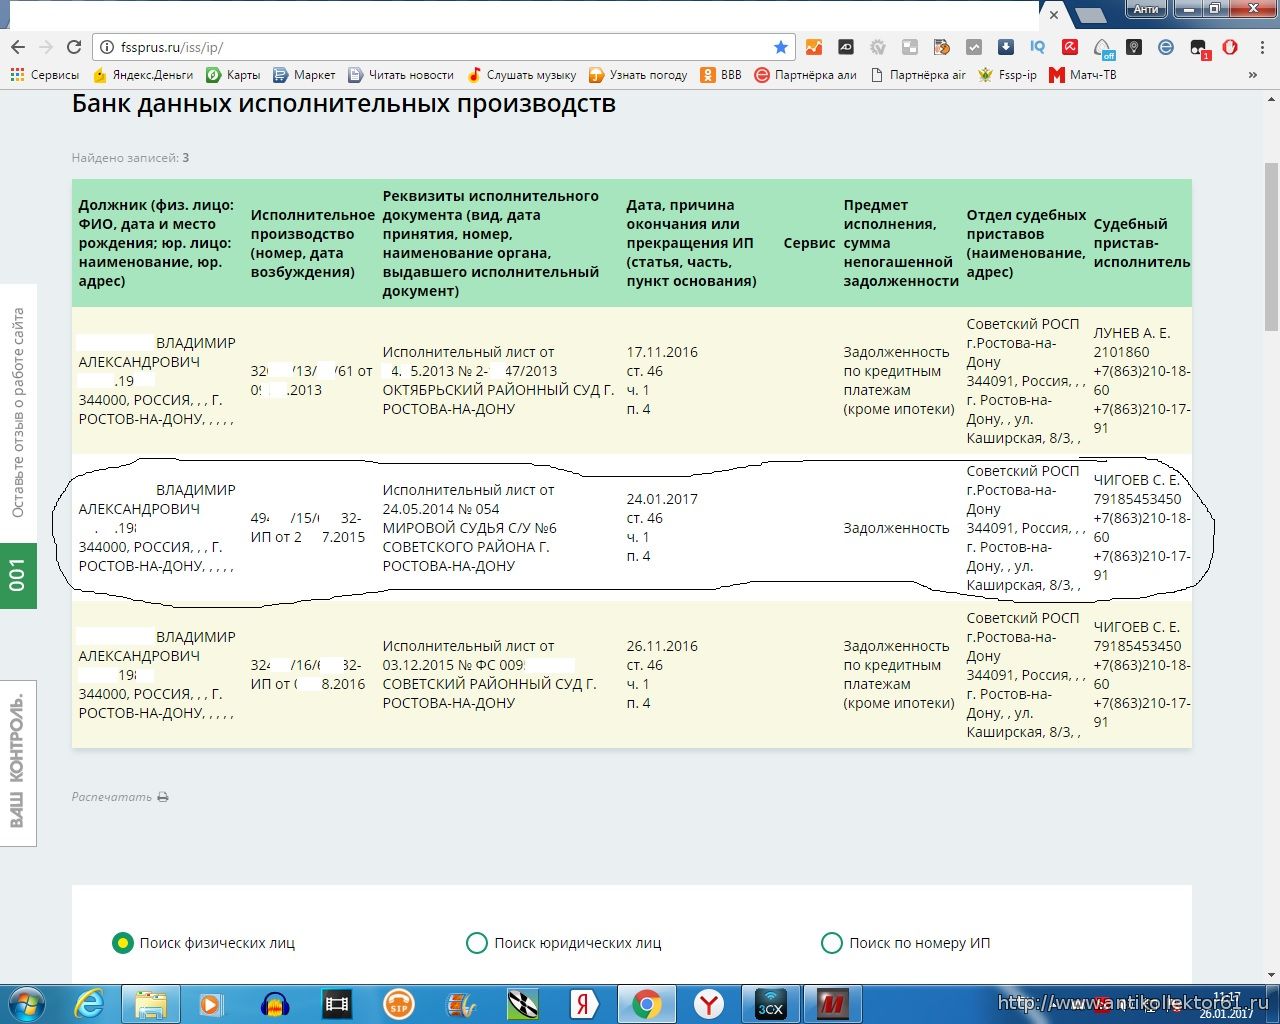The image size is (1280, 1024).
Task: Open the green 001 side tab
Action: click(18, 575)
